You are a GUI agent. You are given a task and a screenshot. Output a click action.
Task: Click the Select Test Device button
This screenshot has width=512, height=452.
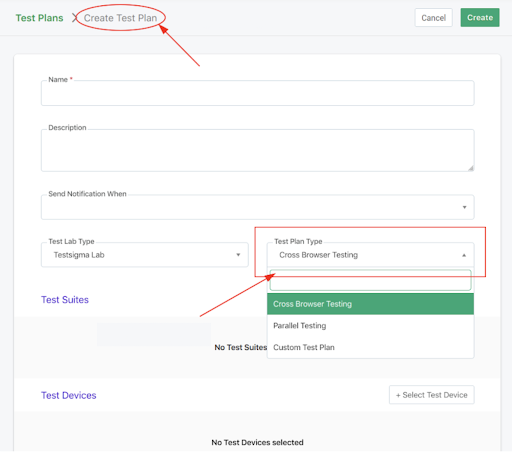(432, 395)
